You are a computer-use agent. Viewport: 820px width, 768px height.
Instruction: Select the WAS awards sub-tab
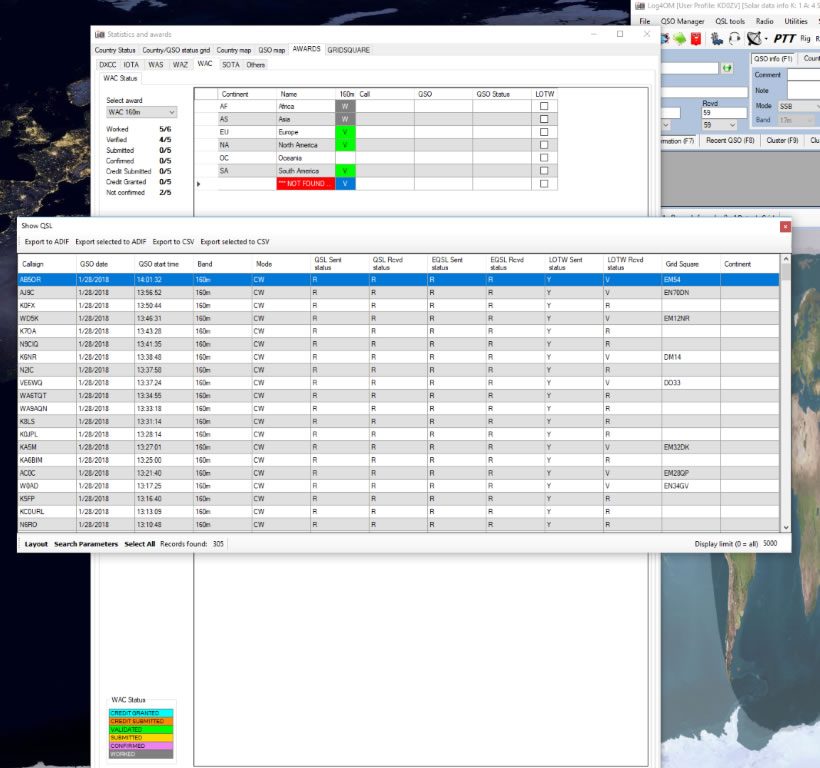click(x=156, y=65)
